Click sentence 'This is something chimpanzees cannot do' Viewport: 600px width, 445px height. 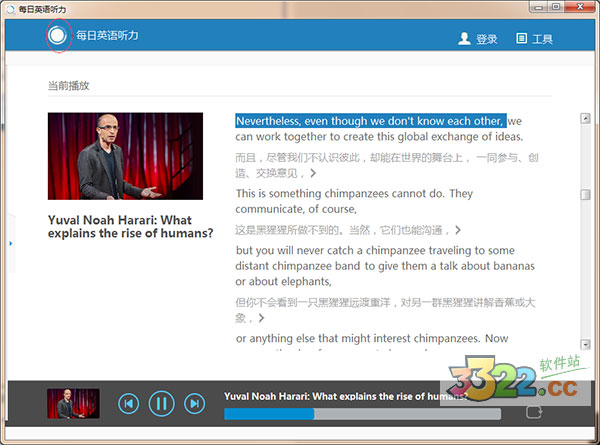(354, 201)
